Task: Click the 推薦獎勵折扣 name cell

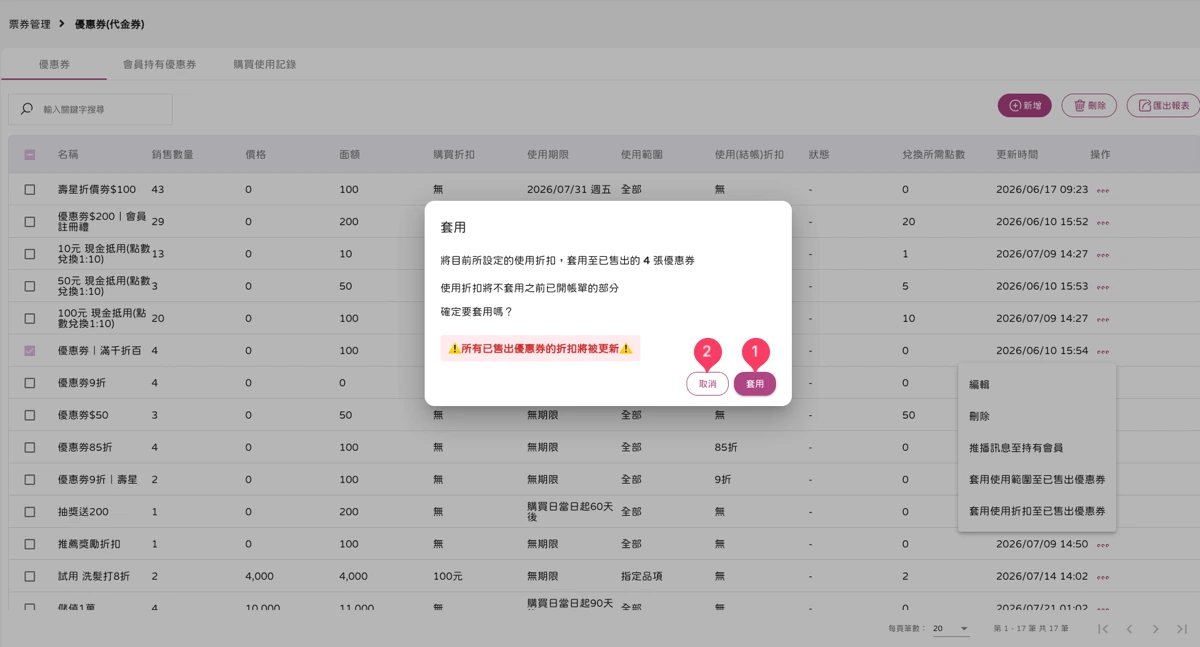Action: pyautogui.click(x=89, y=544)
